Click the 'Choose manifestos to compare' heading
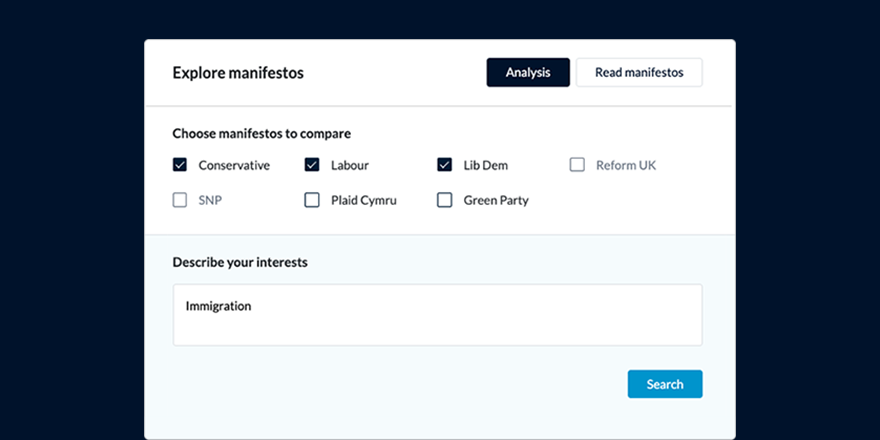Screen dimensions: 880x440 coord(261,133)
